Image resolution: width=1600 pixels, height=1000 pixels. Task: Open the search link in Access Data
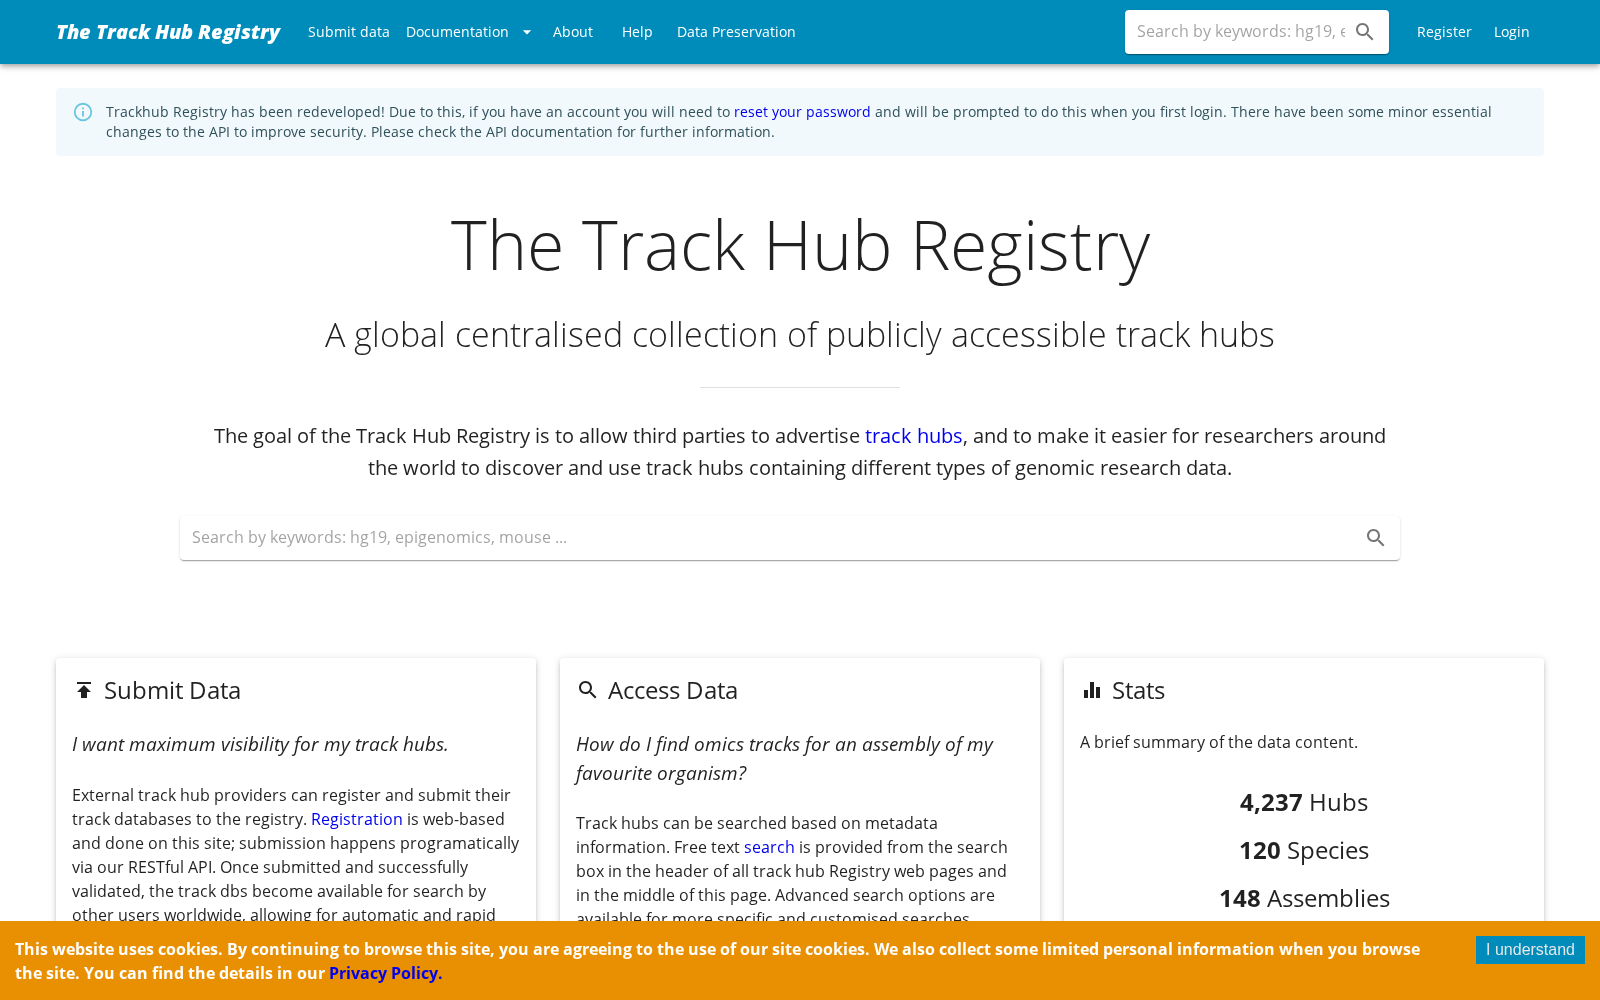769,847
